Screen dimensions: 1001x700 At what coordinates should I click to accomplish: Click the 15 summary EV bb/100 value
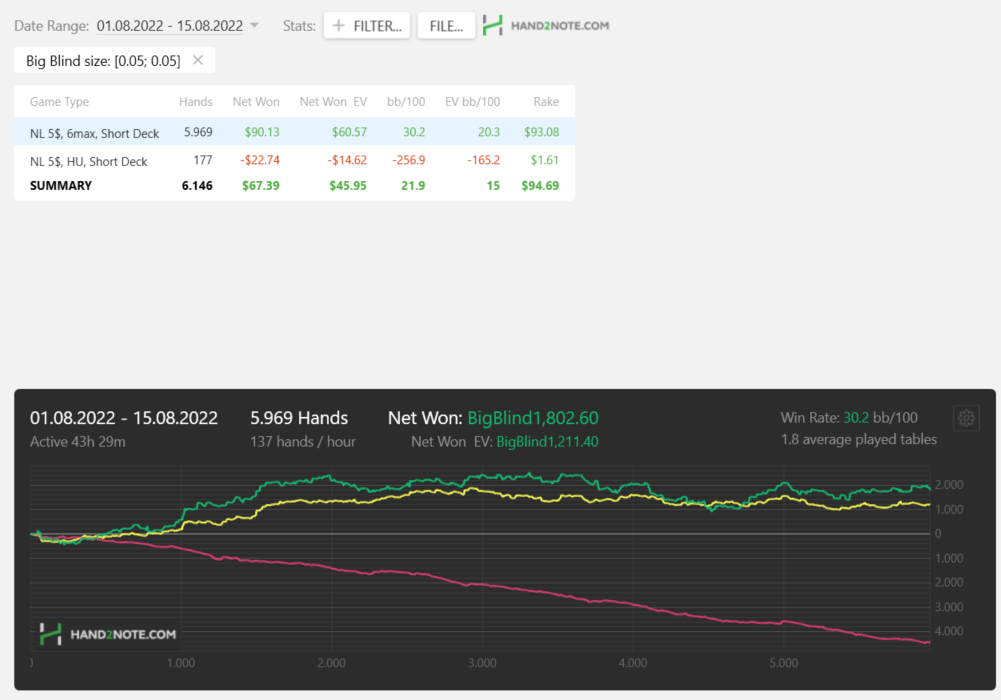click(493, 186)
